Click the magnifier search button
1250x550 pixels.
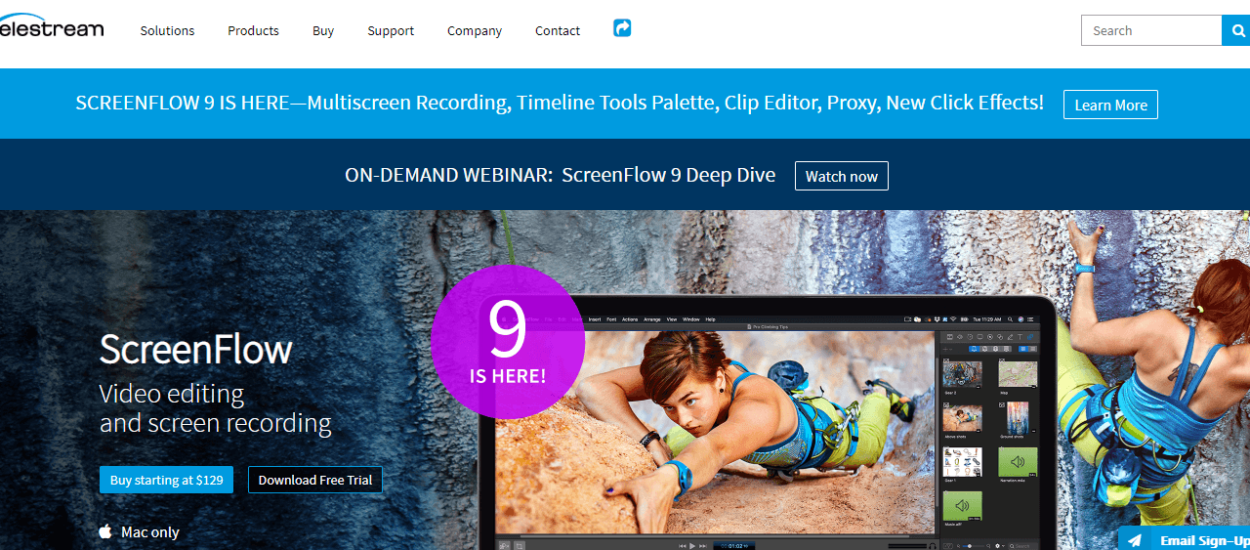pyautogui.click(x=1237, y=31)
